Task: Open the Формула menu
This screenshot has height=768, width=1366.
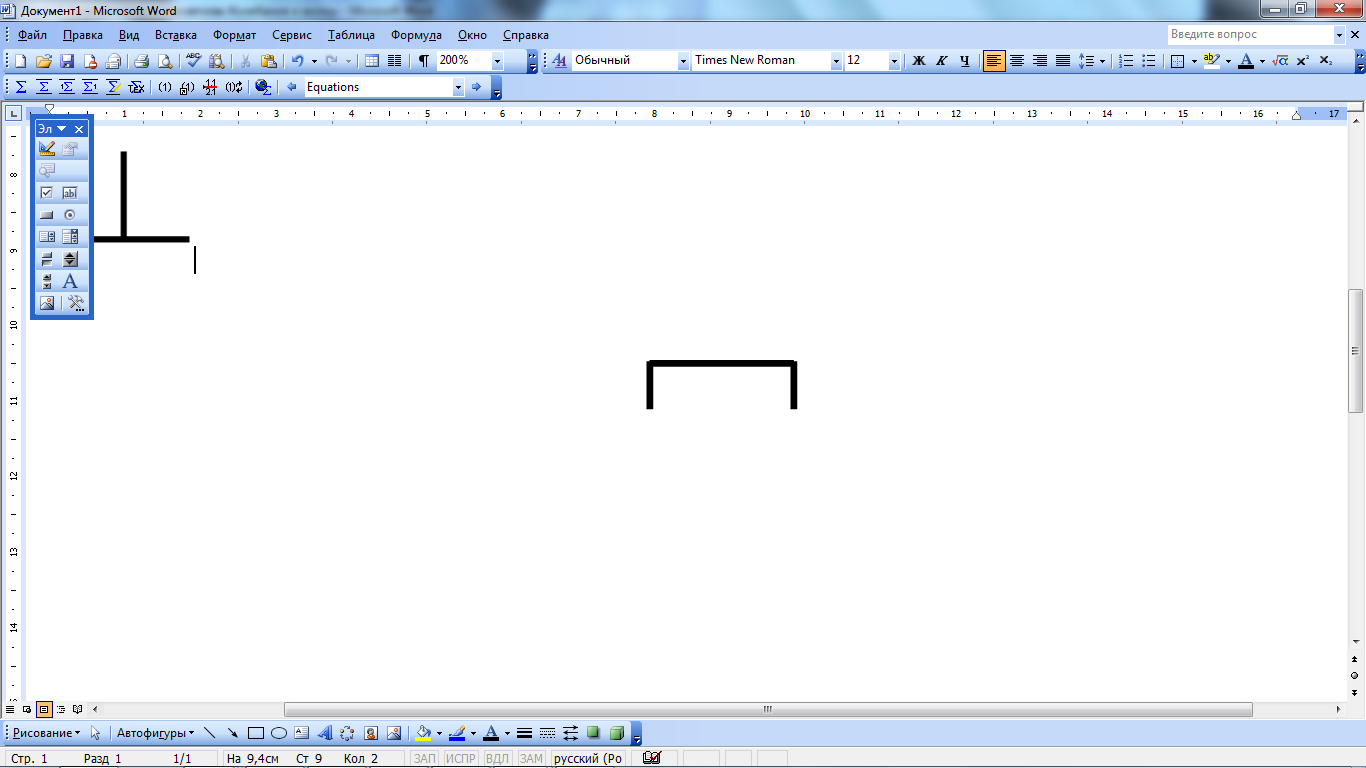Action: [x=416, y=35]
